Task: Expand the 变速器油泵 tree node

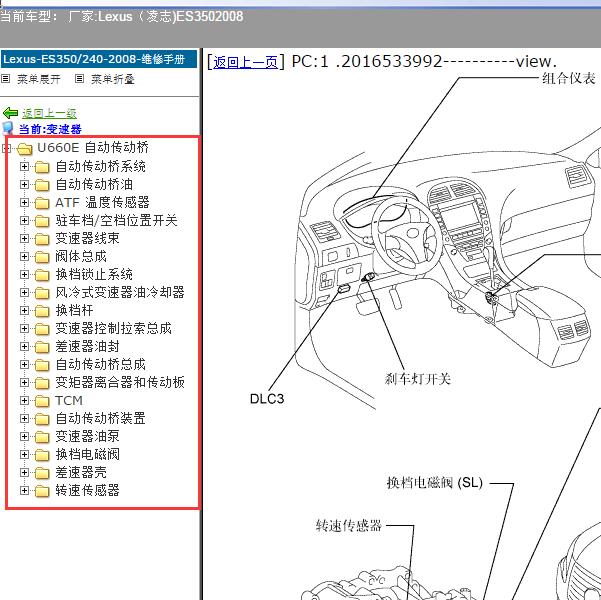Action: click(x=25, y=437)
